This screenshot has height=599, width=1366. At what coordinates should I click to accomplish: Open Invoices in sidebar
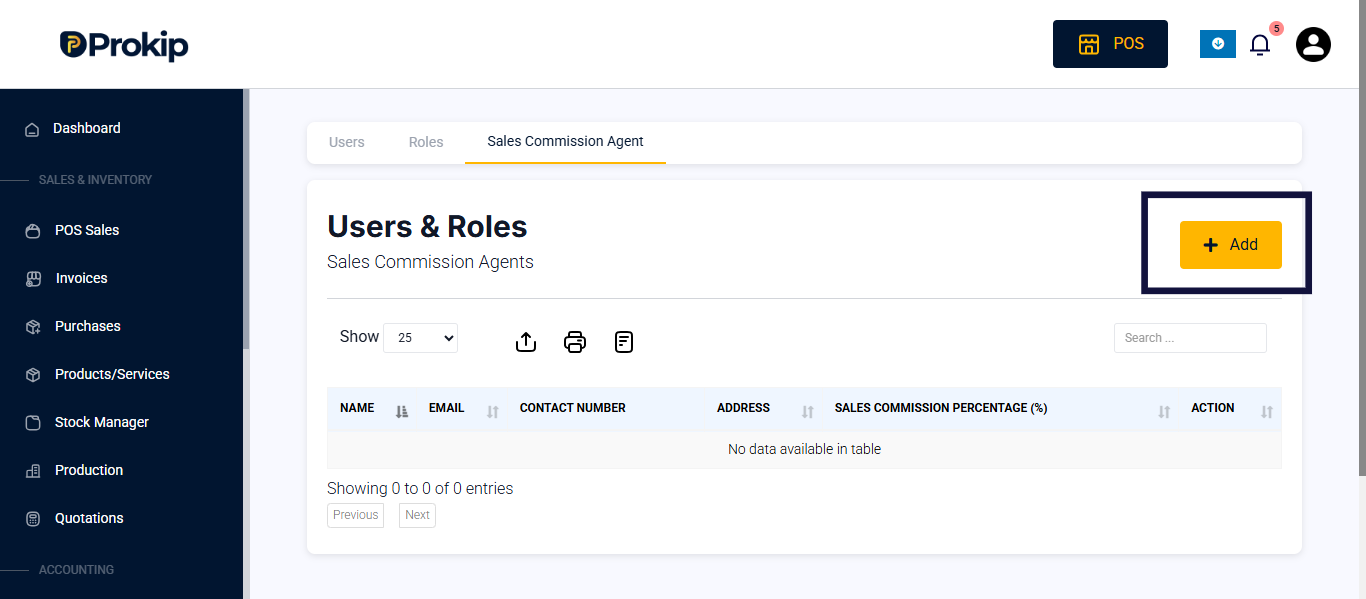pos(81,278)
